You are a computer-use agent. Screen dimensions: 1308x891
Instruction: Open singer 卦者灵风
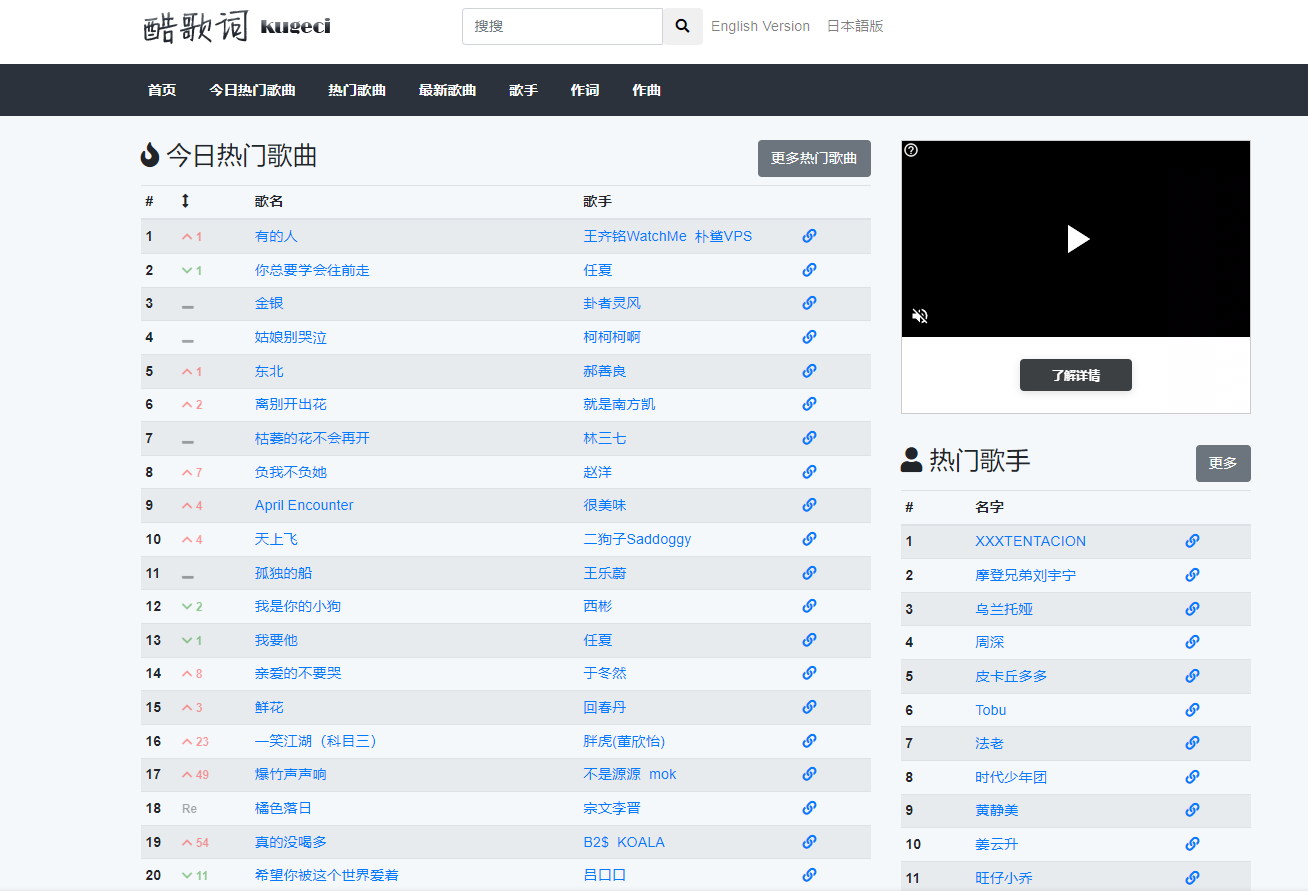tap(612, 303)
